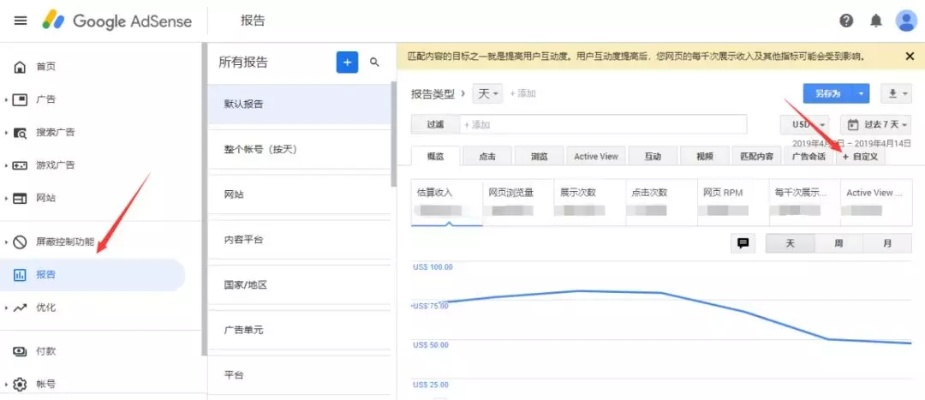The width and height of the screenshot is (925, 400).
Task: Expand the 优化 sidebar arrow
Action: (6, 307)
